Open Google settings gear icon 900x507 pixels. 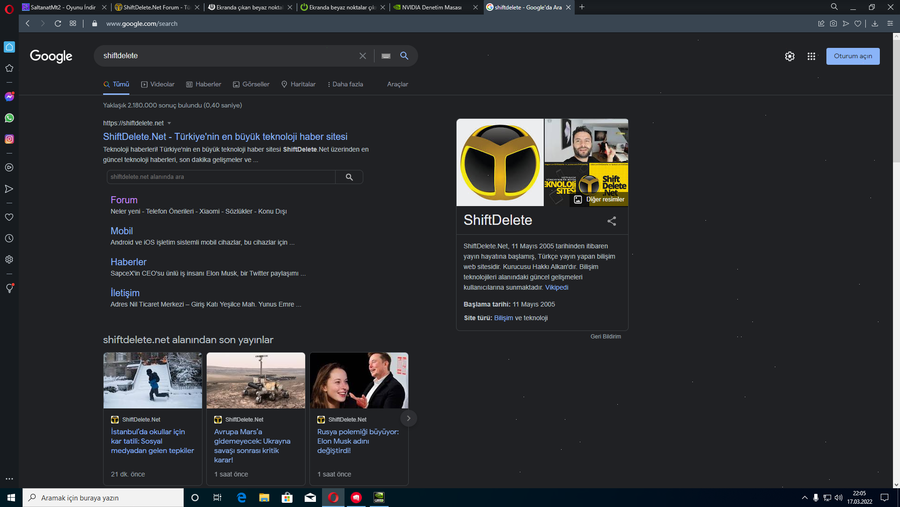click(790, 56)
